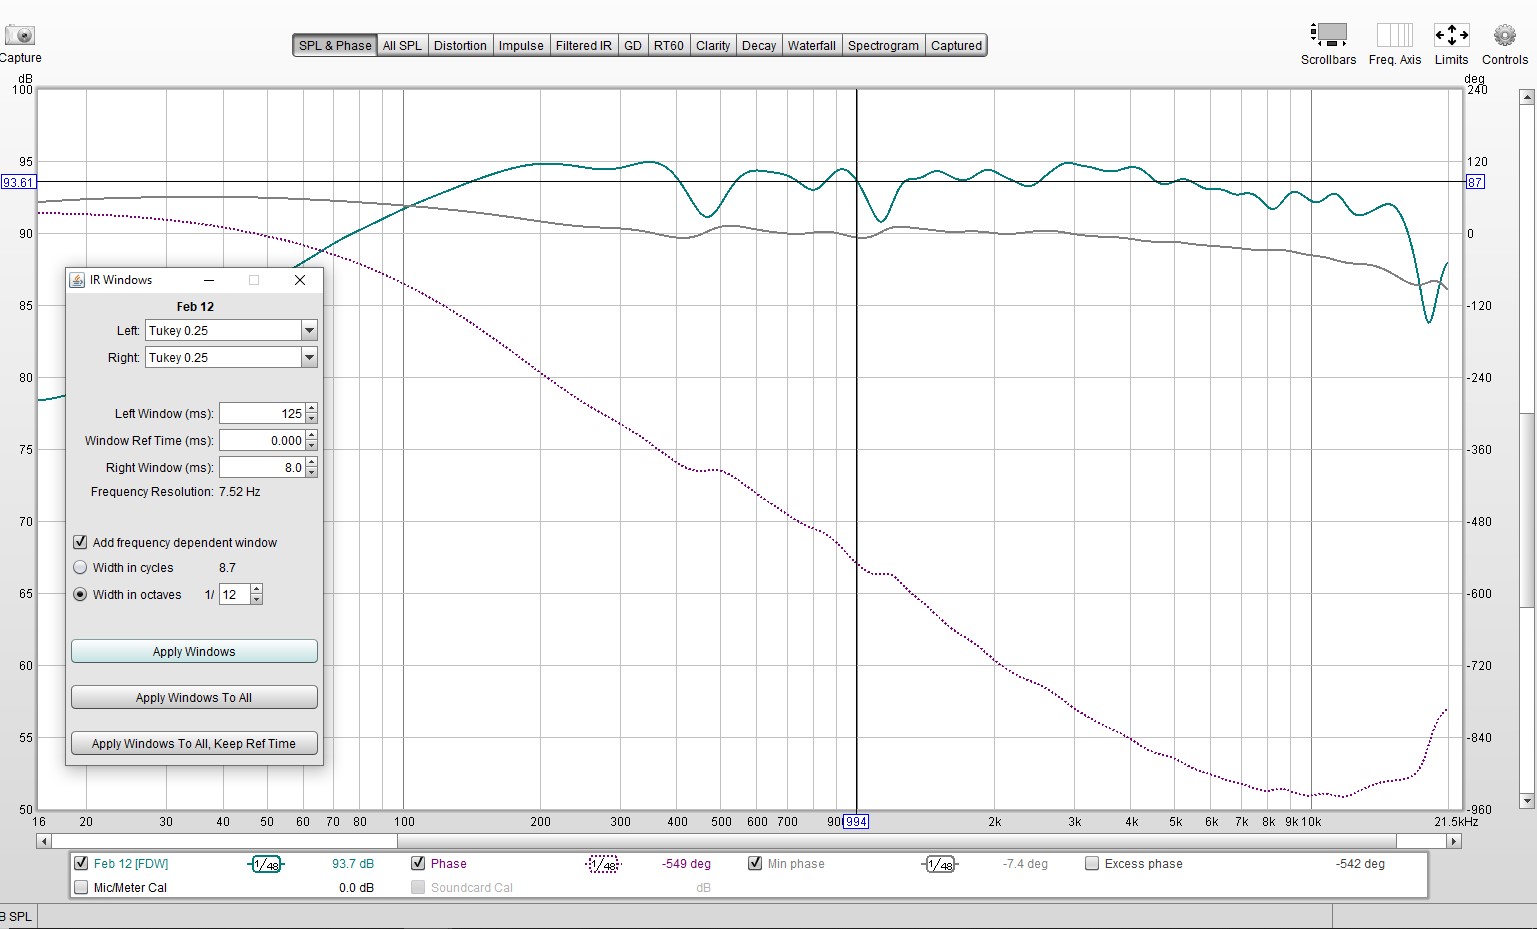
Task: Click the Right Window (ms) input field
Action: point(262,467)
